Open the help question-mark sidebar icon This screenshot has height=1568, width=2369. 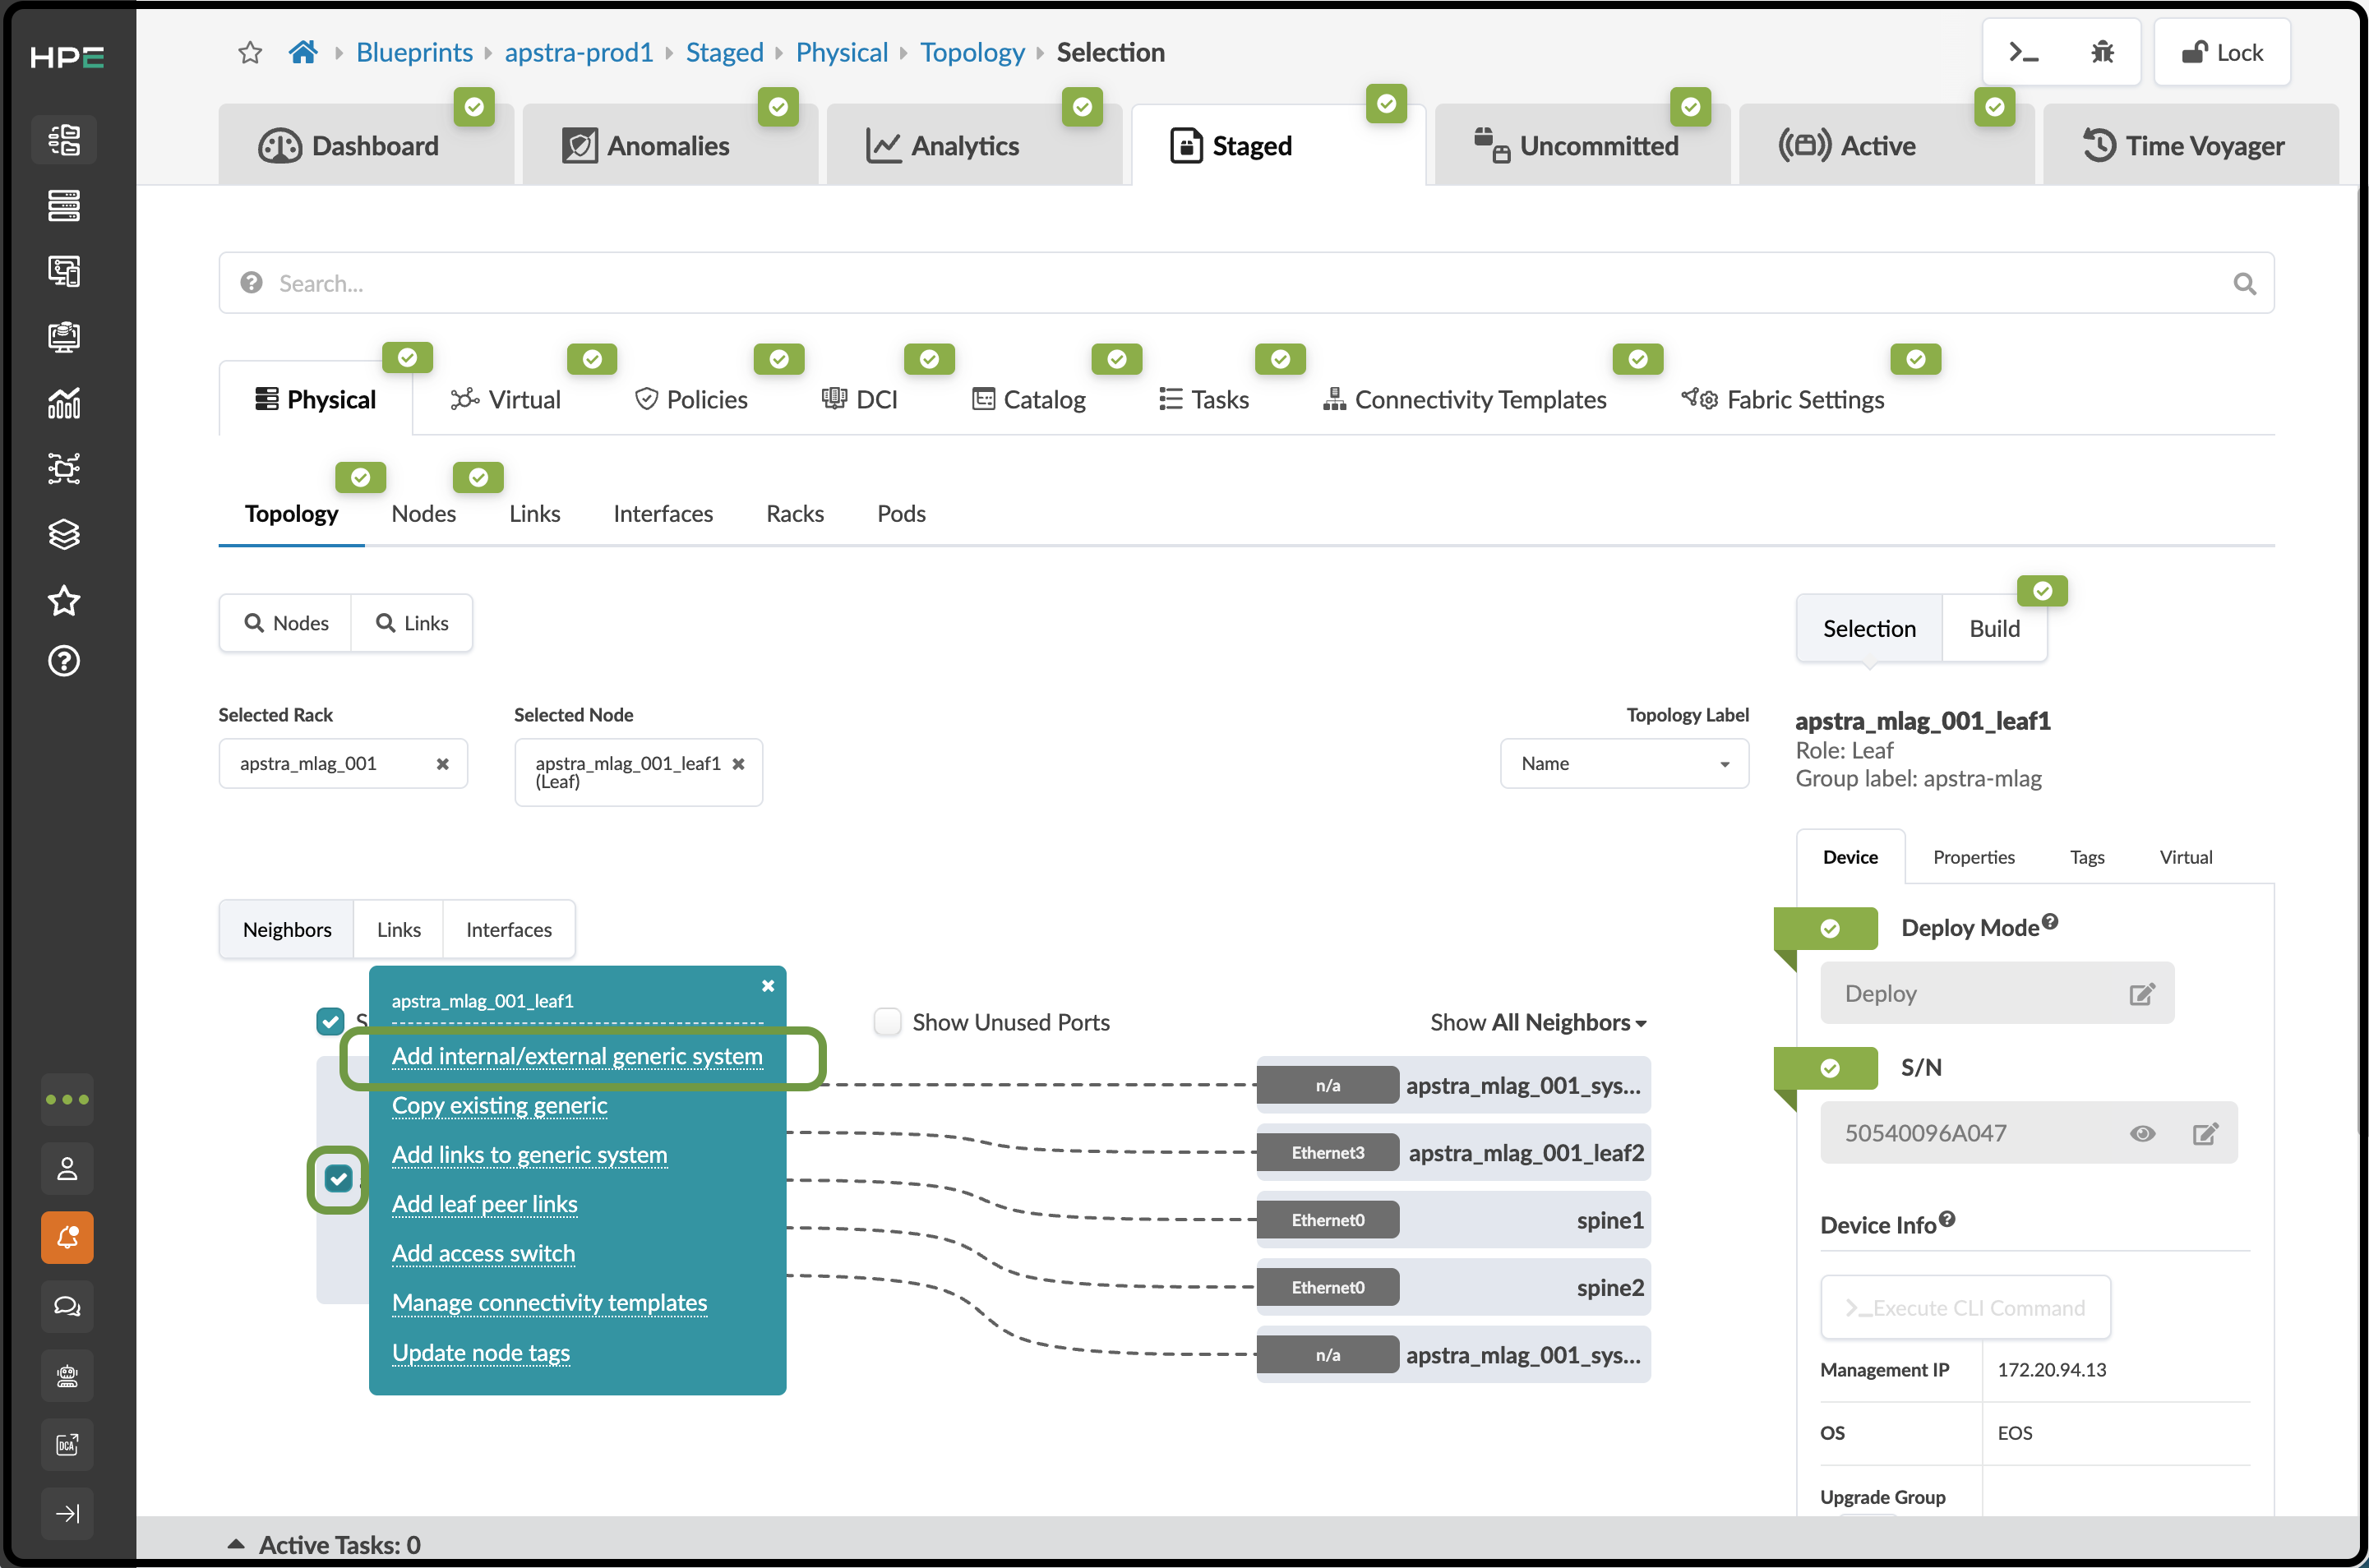tap(64, 661)
